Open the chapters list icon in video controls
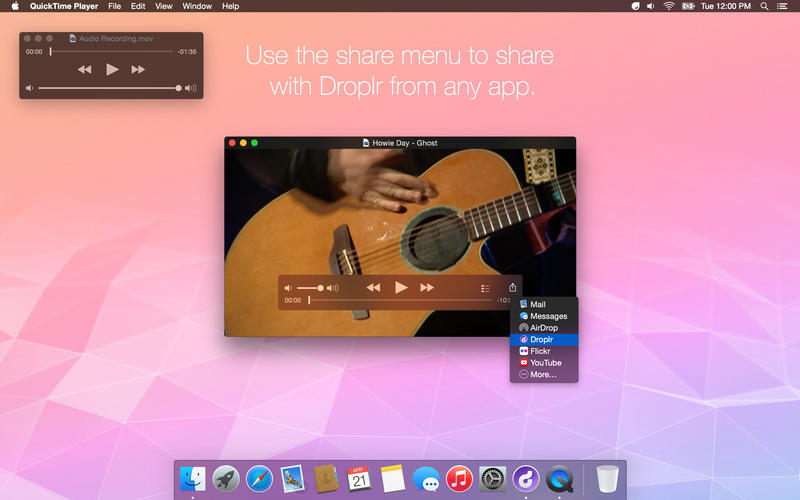800x500 pixels. click(x=485, y=288)
